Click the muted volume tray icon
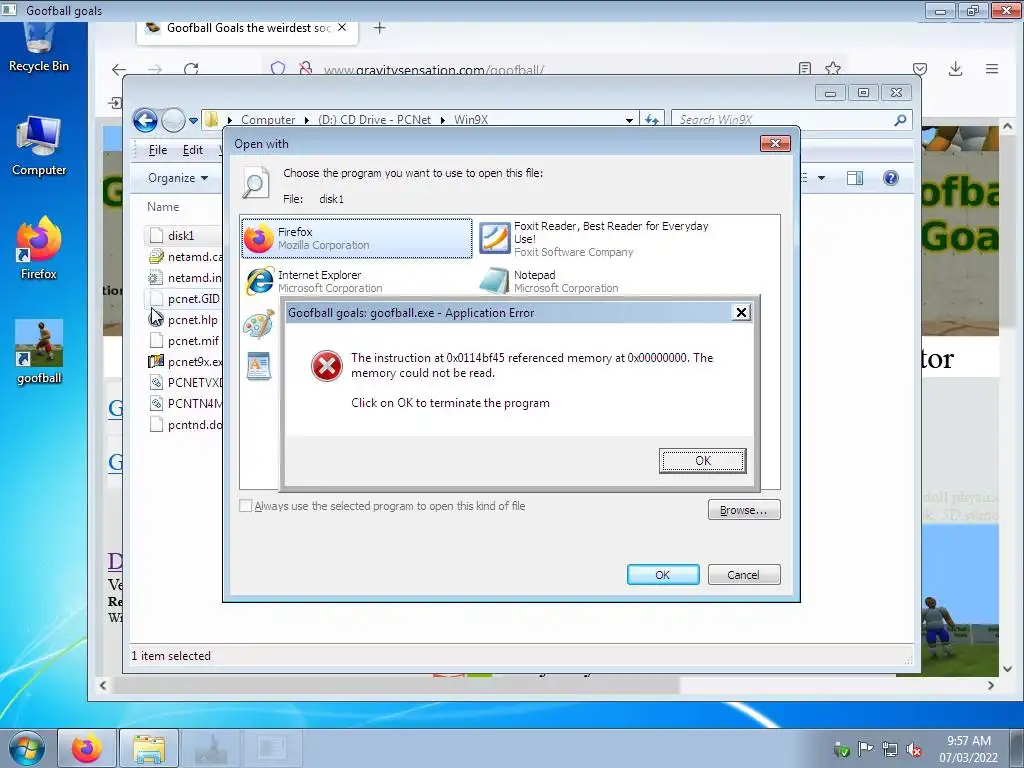Image resolution: width=1024 pixels, height=768 pixels. point(915,750)
